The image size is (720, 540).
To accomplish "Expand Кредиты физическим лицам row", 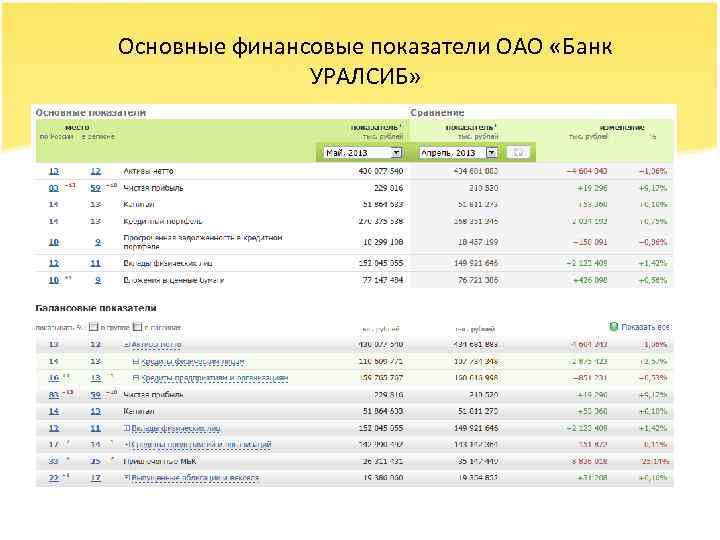I will 135,362.
